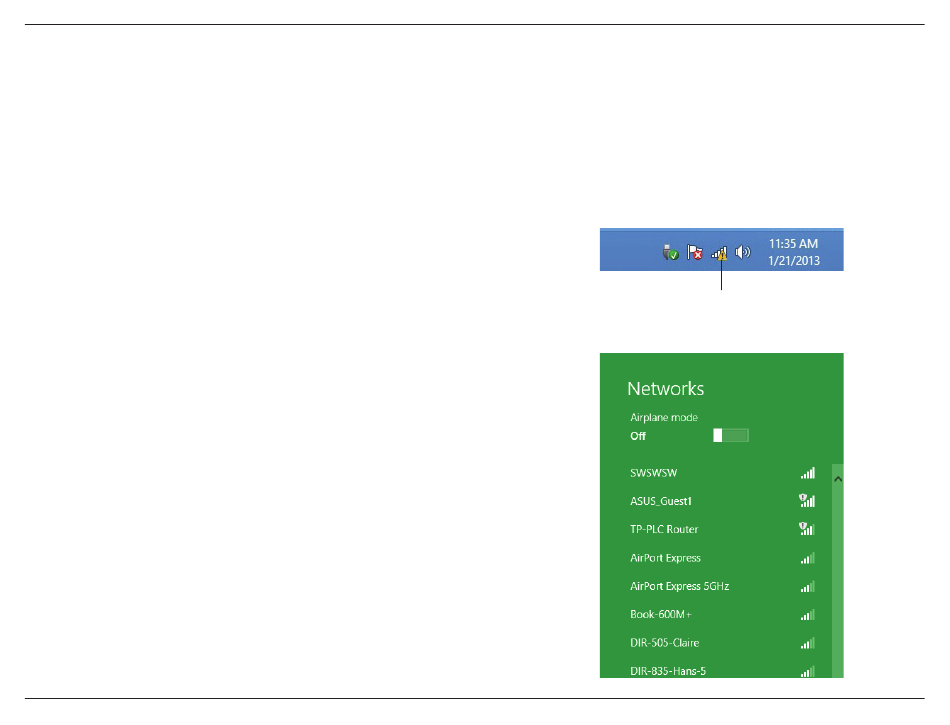The width and height of the screenshot is (950, 725).
Task: Click the signal bars icon beside SWSWSW
Action: coord(807,473)
